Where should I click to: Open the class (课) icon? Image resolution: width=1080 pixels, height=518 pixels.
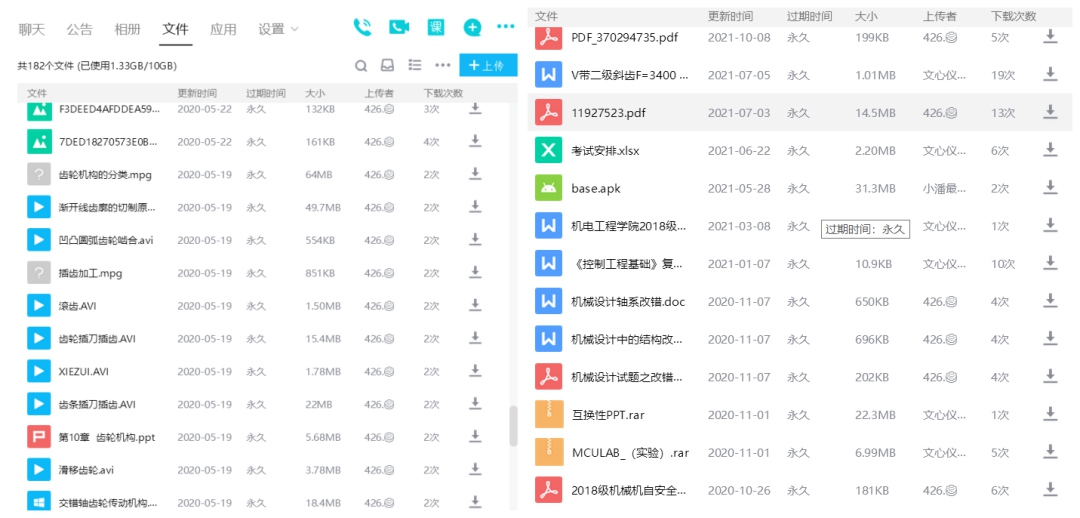click(x=435, y=28)
